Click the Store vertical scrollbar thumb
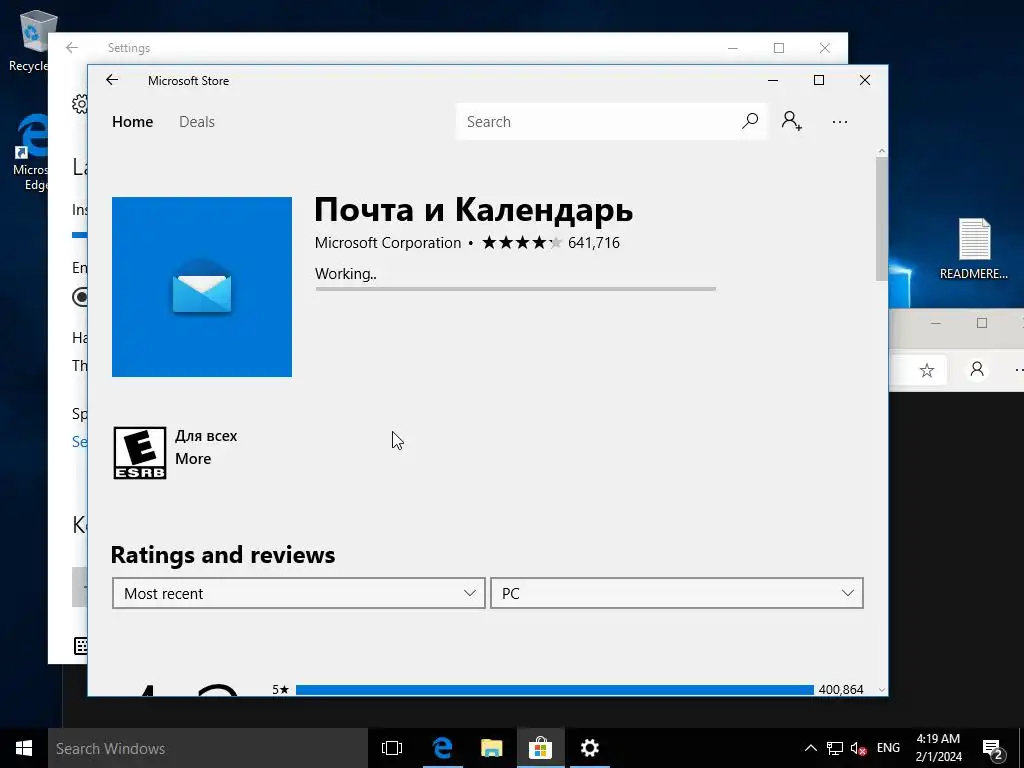Viewport: 1024px width, 768px height. pos(882,219)
